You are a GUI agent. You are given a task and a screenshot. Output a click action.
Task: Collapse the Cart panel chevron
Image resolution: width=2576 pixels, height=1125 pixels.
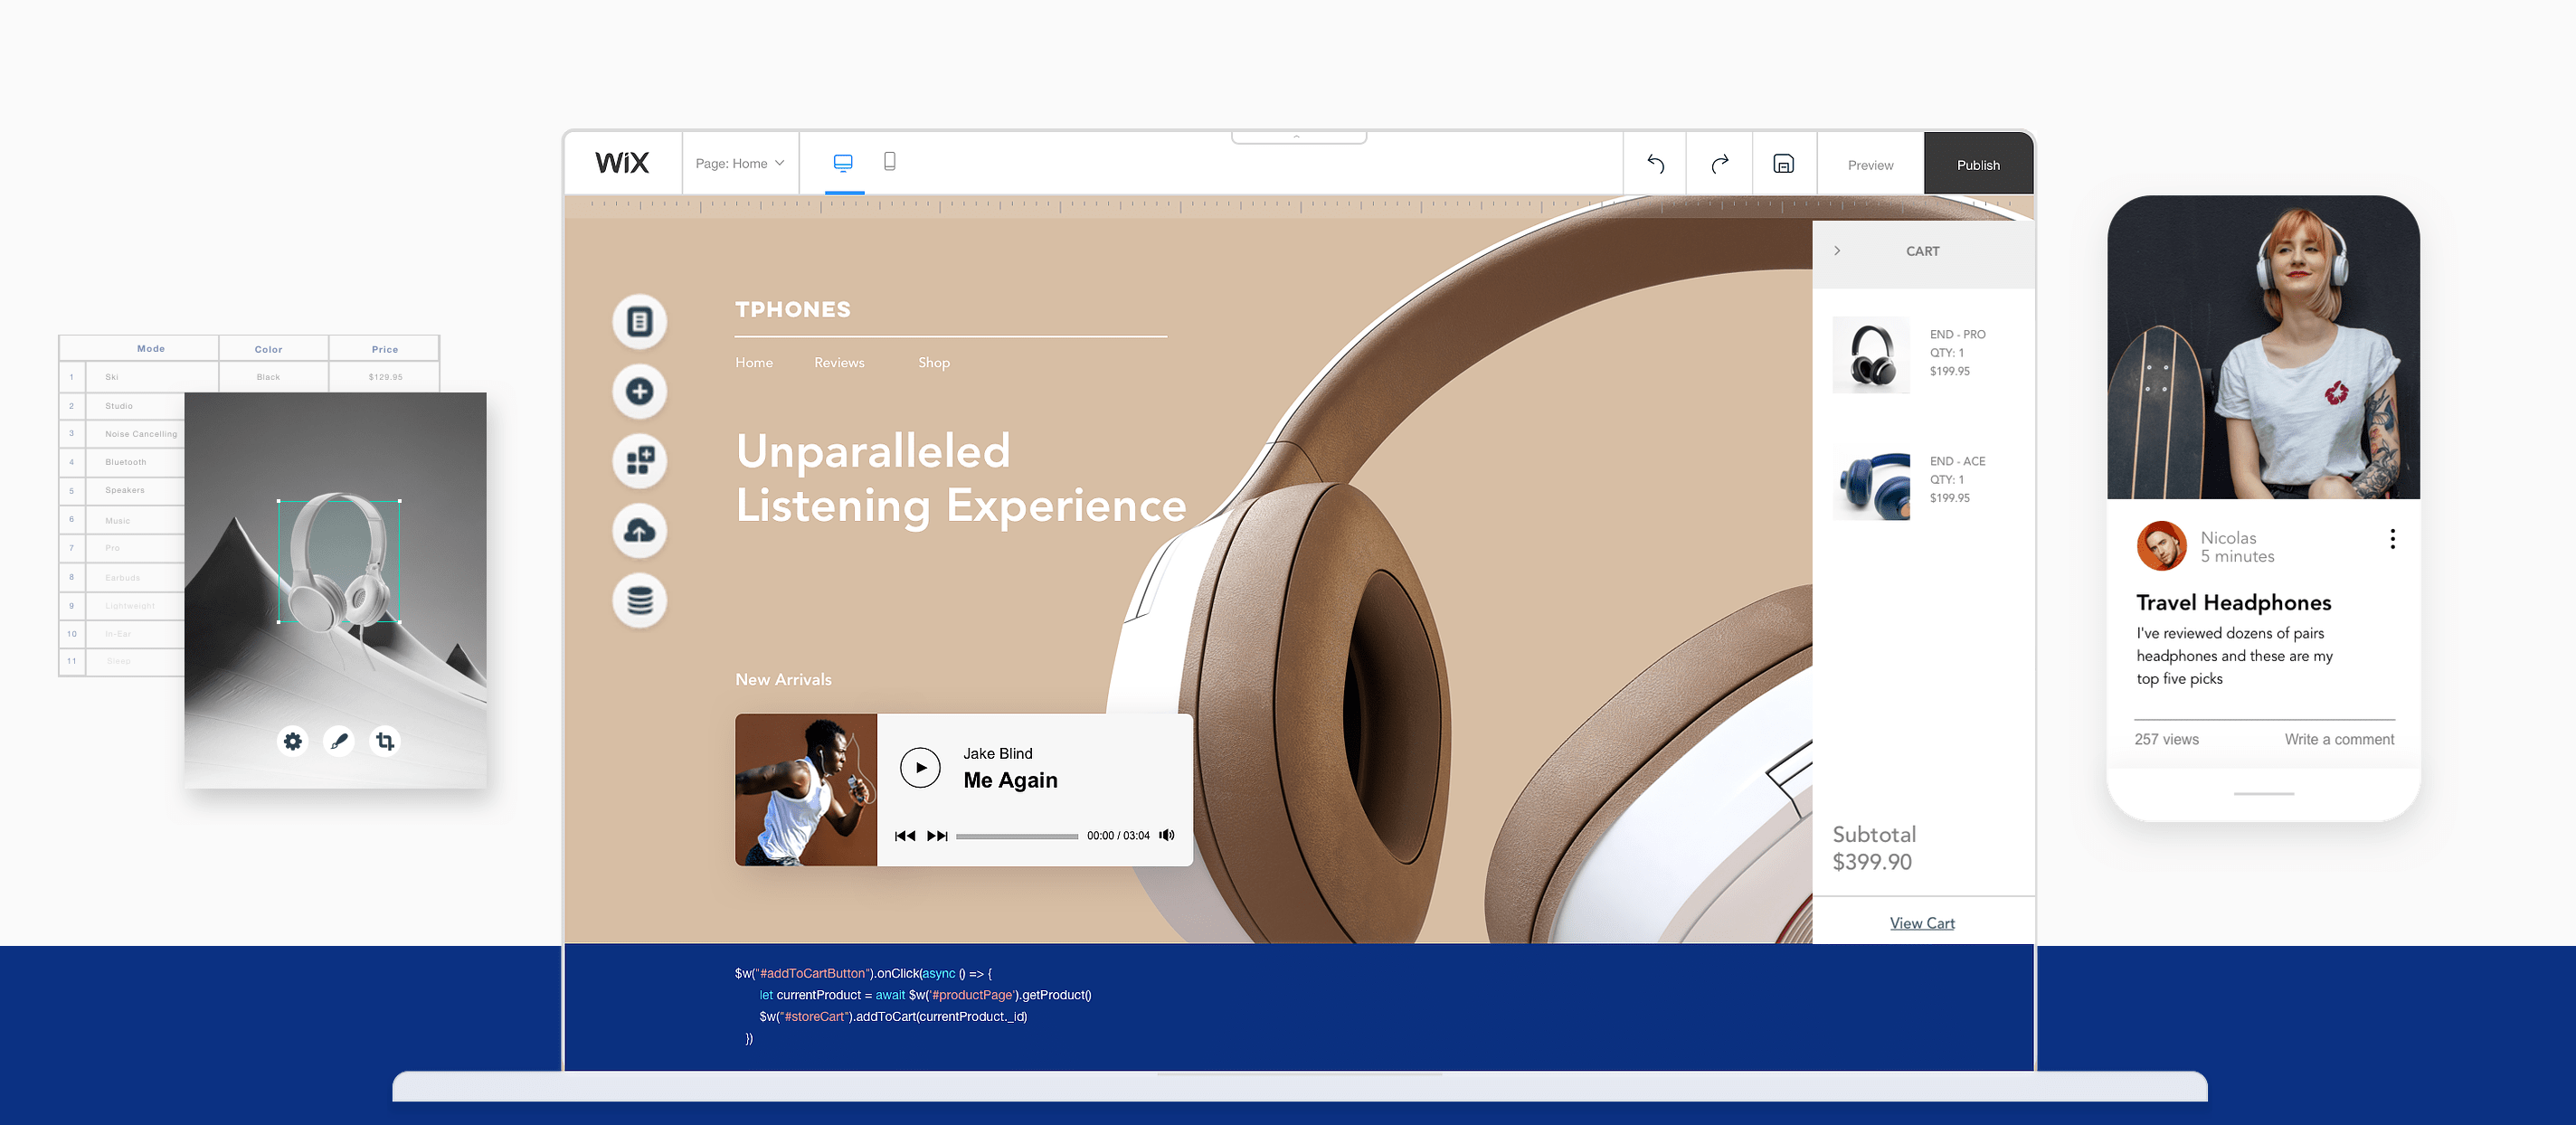point(1837,251)
